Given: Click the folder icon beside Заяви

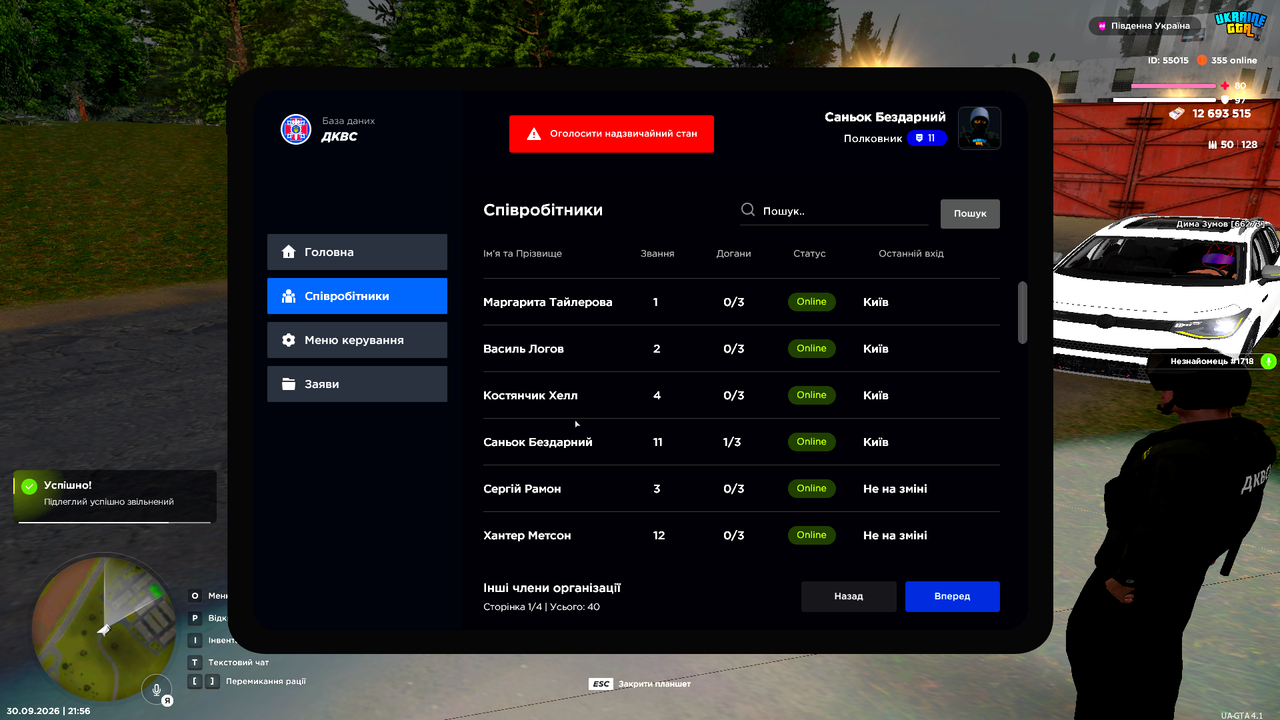Looking at the screenshot, I should tap(289, 384).
